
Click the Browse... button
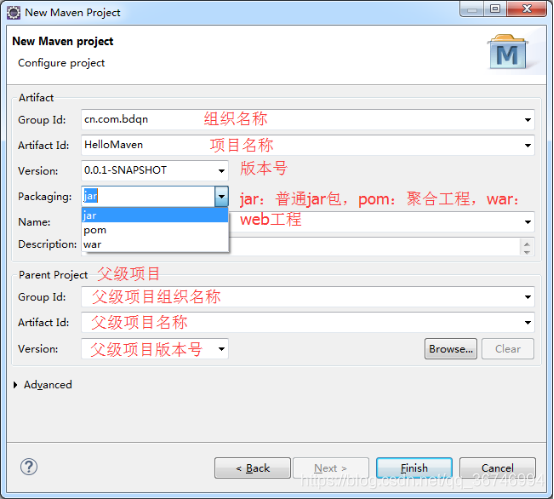click(450, 349)
